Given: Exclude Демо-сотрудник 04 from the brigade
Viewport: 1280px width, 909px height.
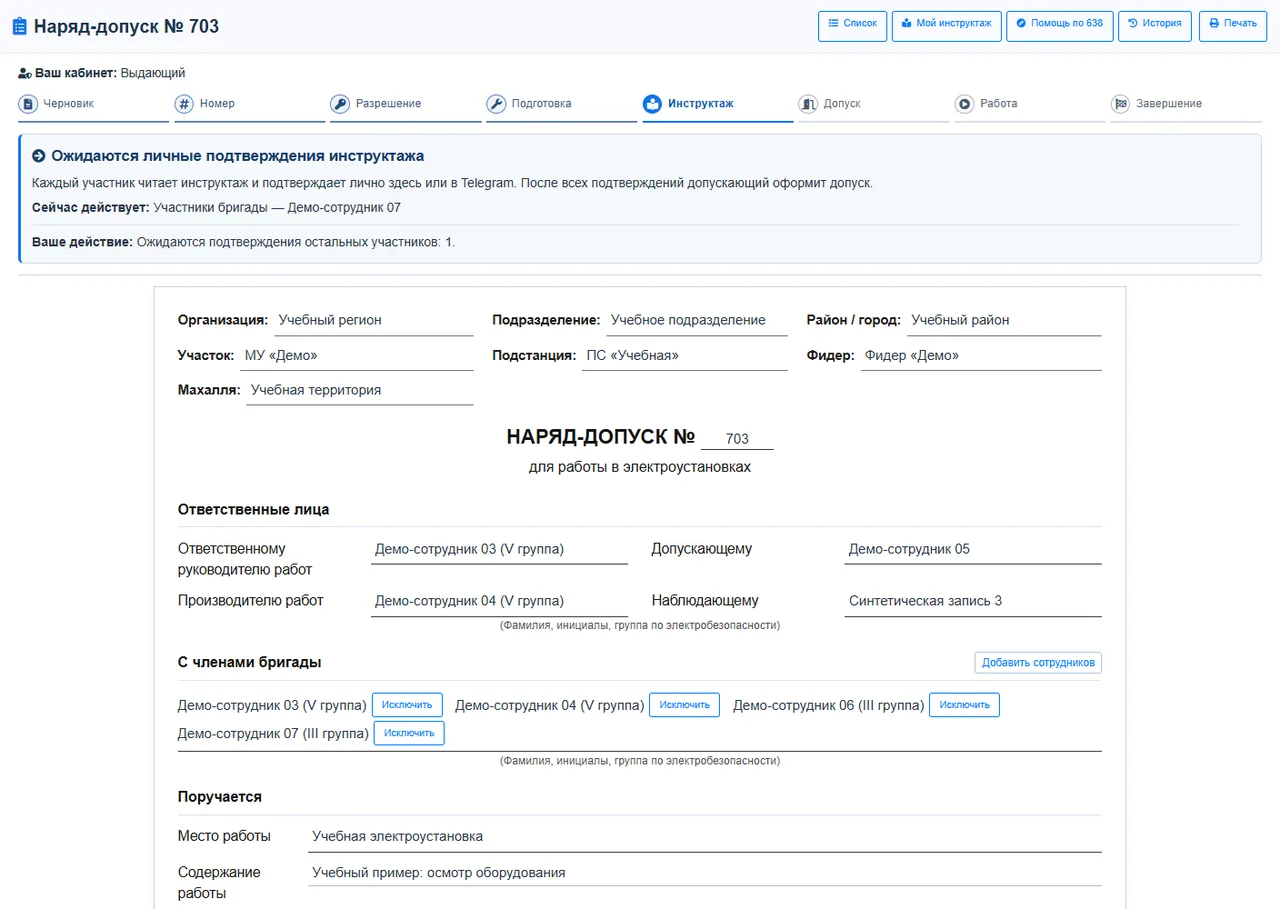Looking at the screenshot, I should click(x=684, y=705).
